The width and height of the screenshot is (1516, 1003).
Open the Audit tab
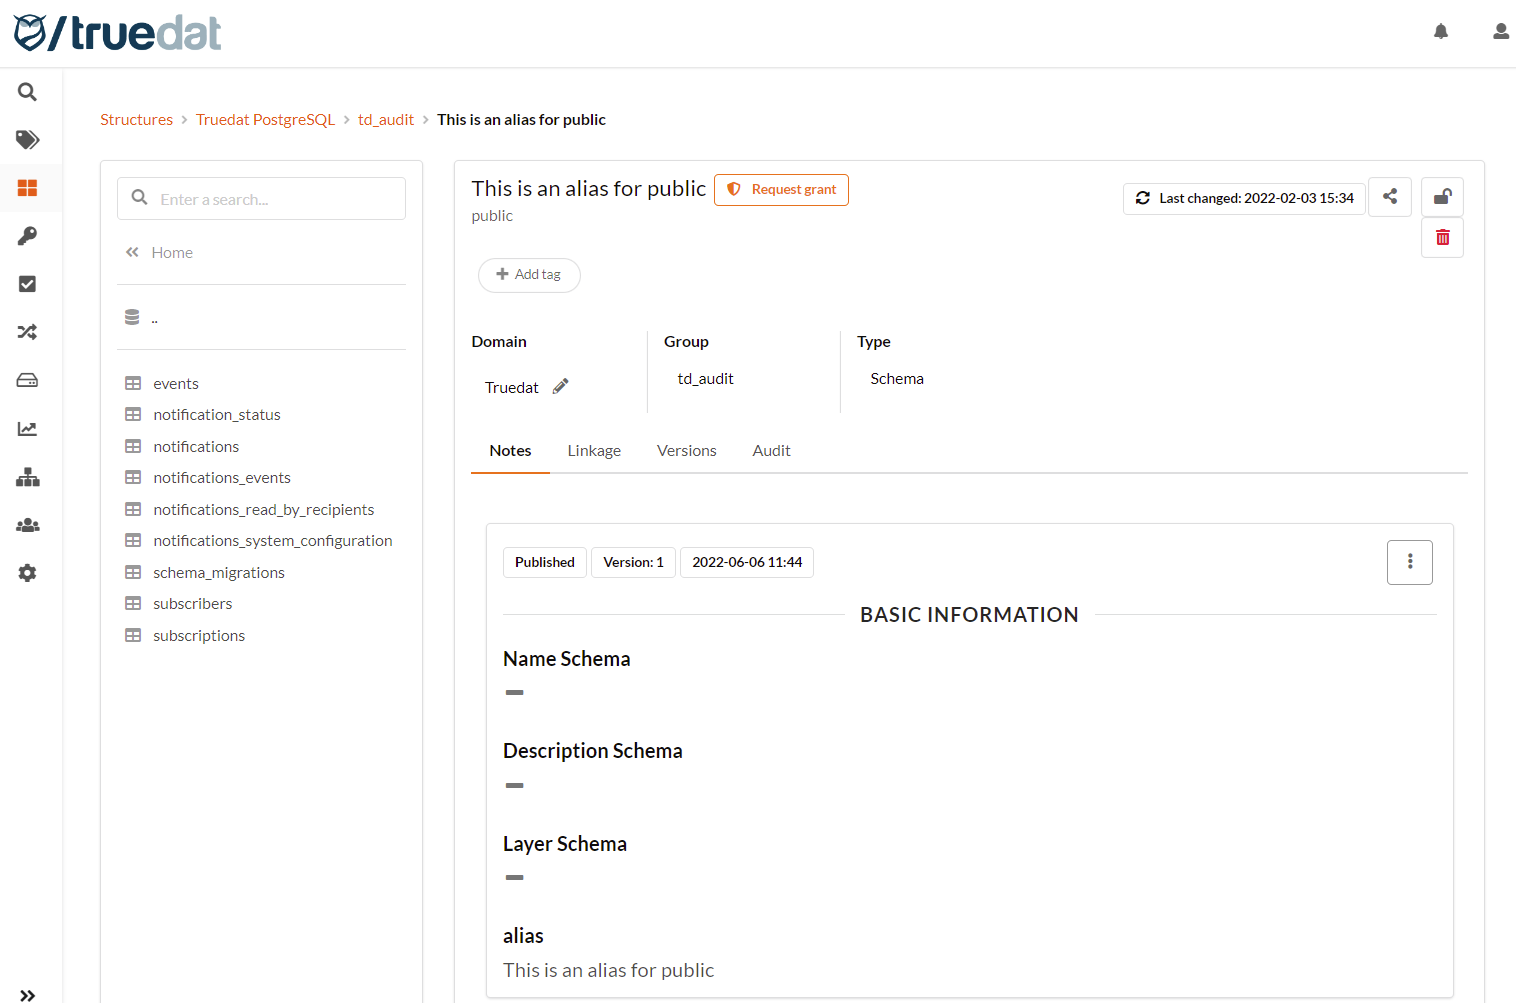point(771,450)
